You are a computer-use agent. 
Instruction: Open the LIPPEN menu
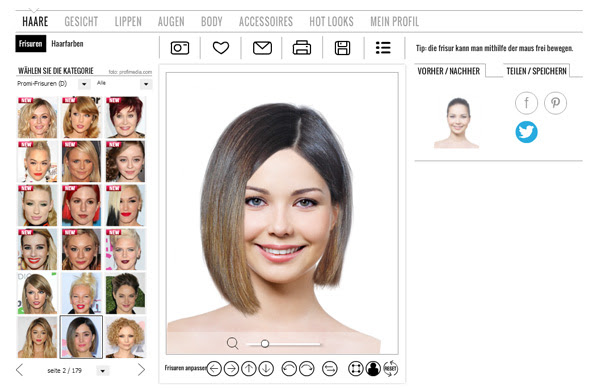pos(128,21)
